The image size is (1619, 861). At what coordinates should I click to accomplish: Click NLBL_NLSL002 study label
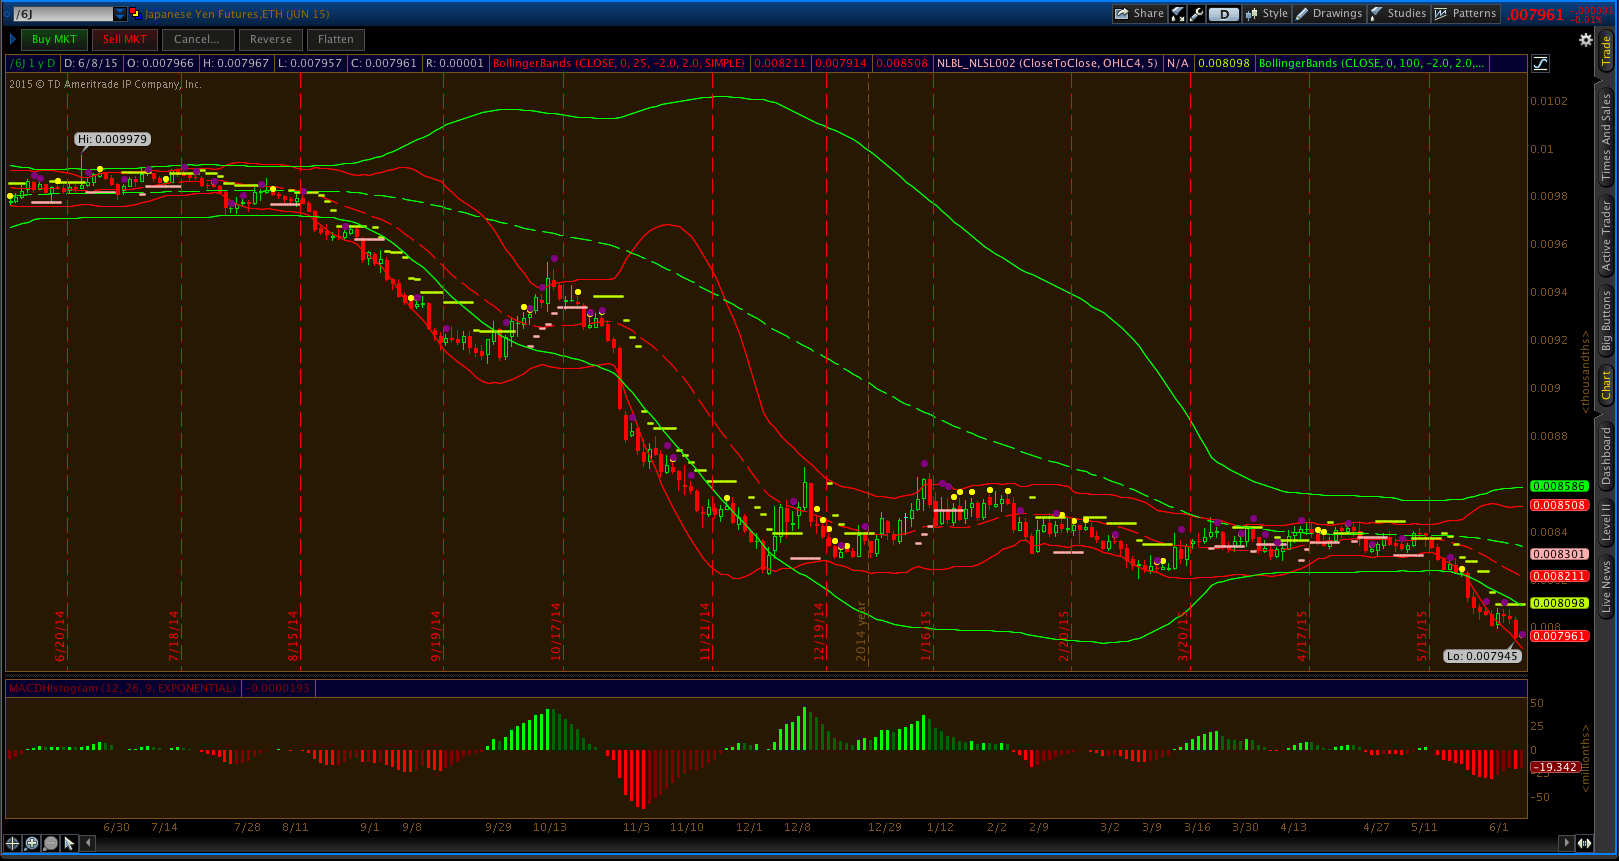coord(1047,63)
